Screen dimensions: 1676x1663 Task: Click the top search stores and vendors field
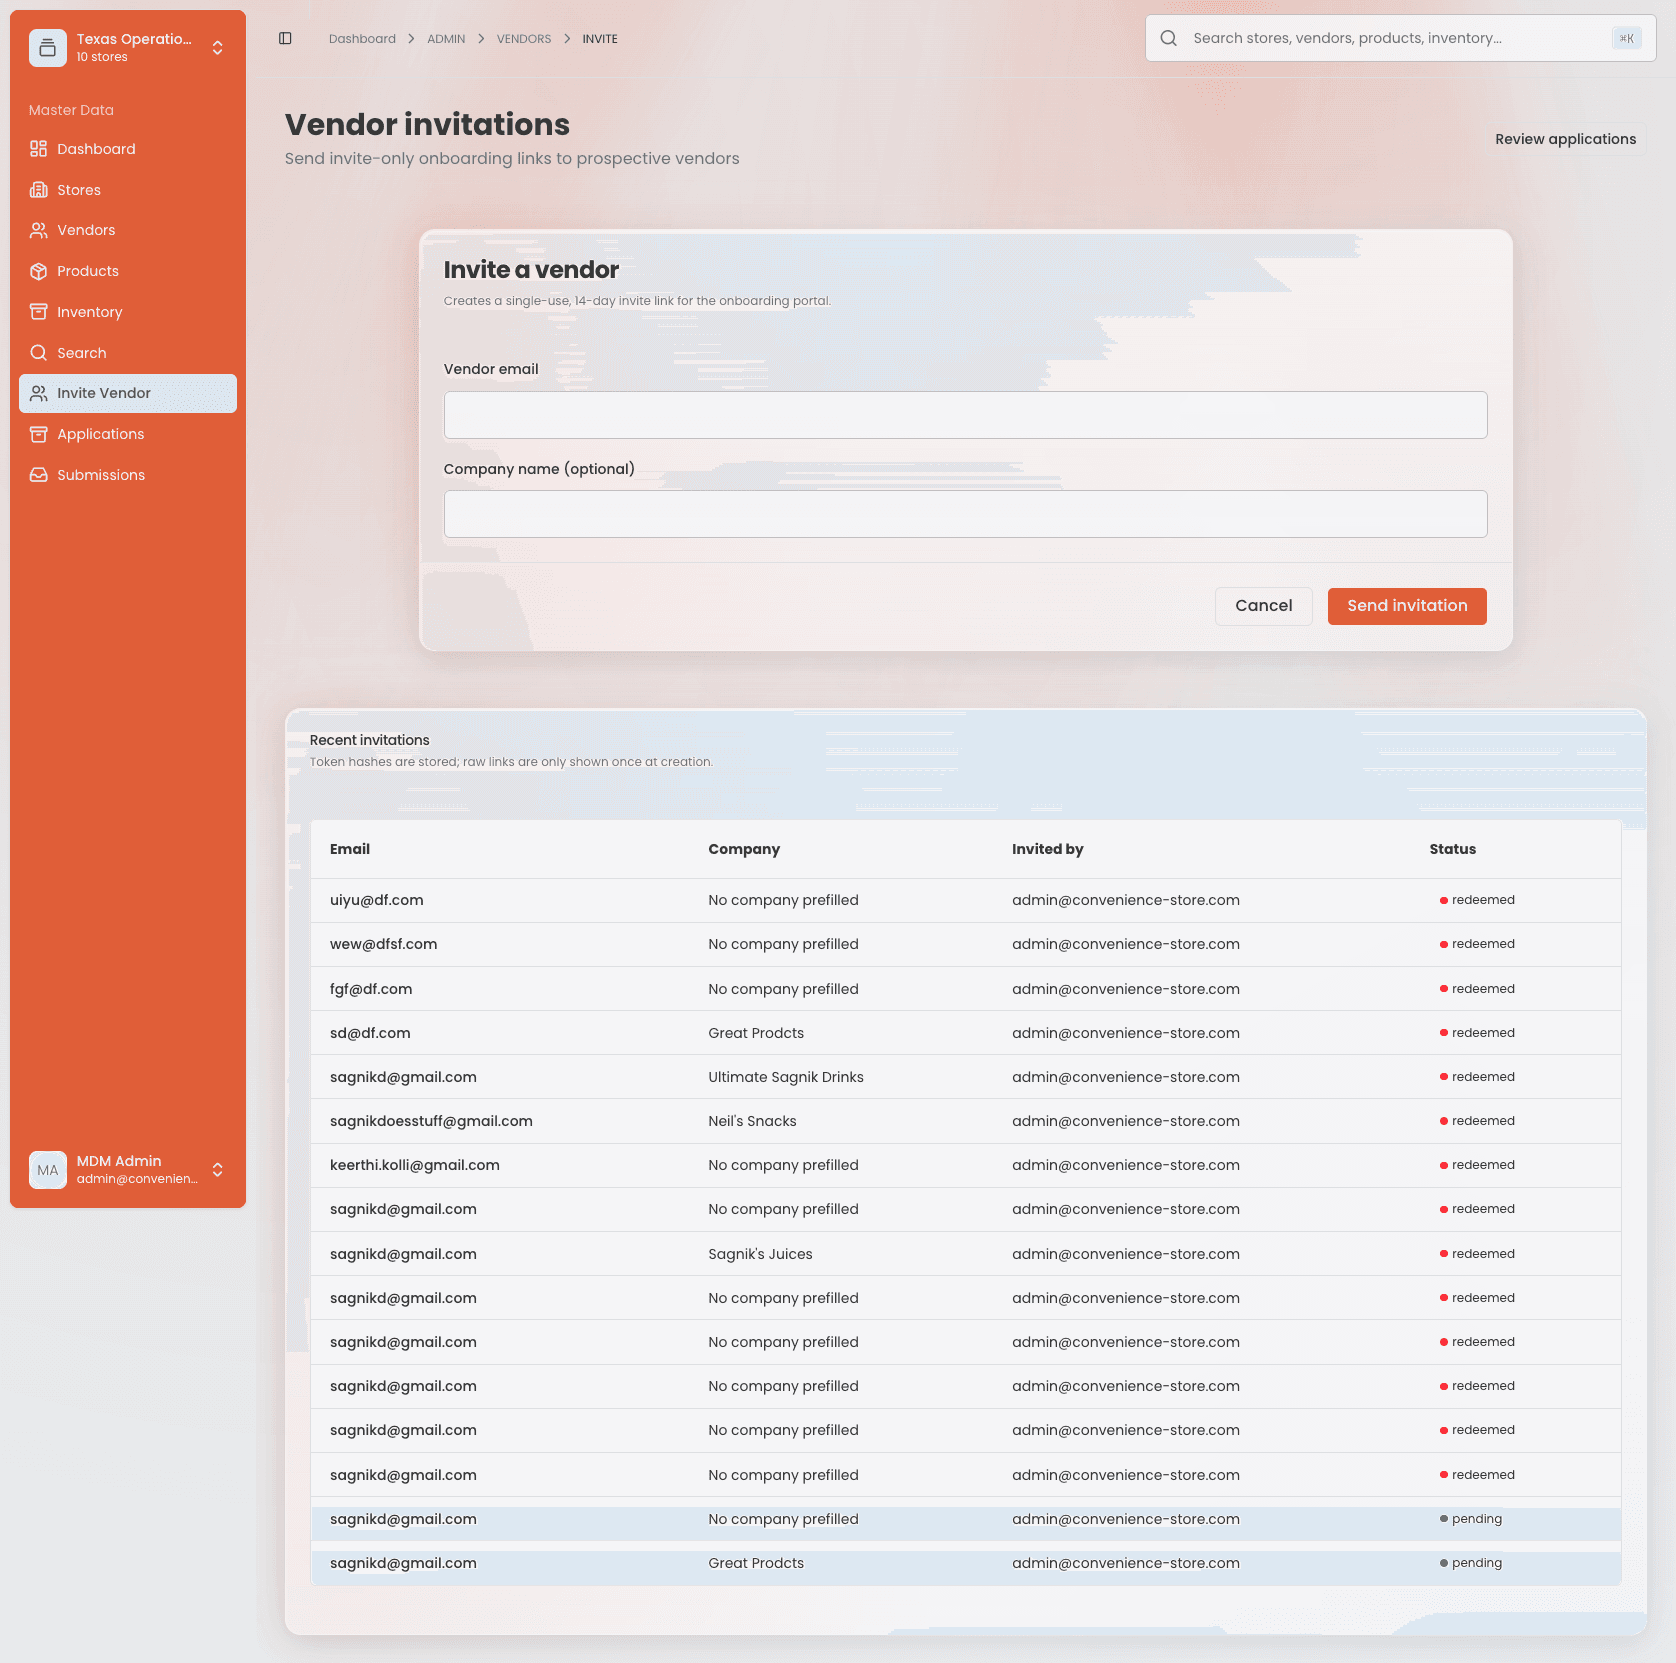tap(1400, 38)
